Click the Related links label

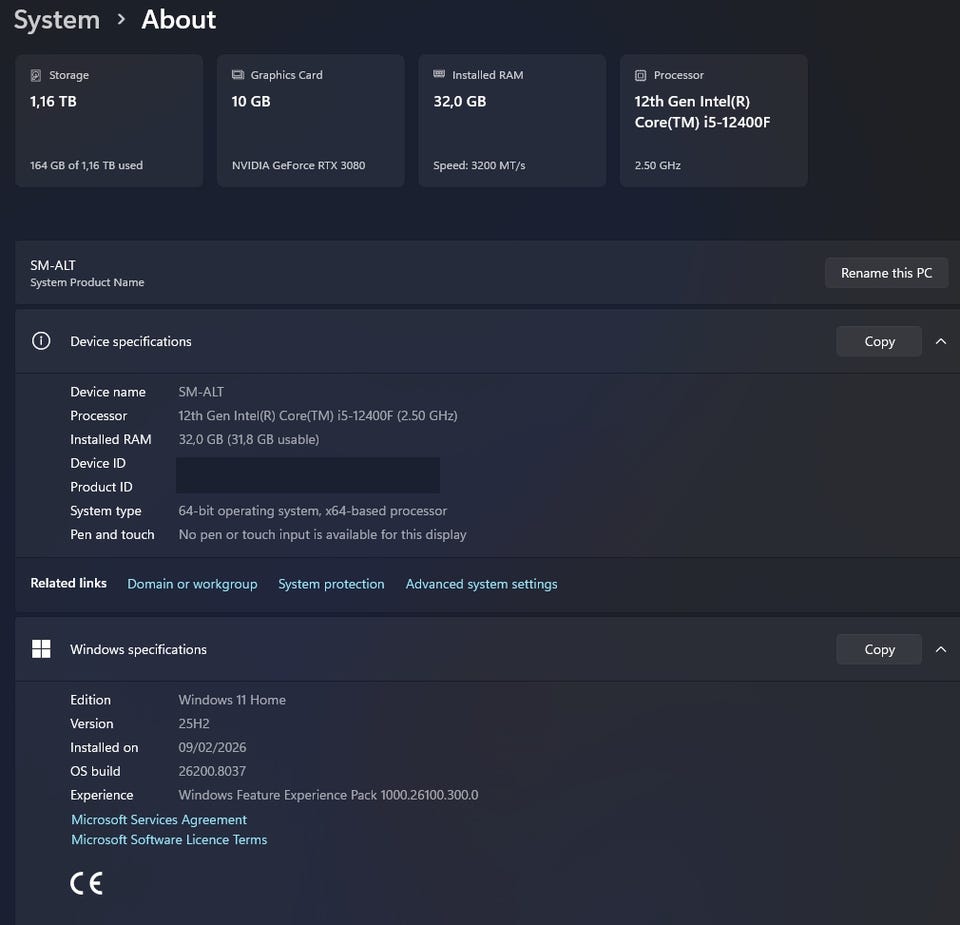click(69, 583)
